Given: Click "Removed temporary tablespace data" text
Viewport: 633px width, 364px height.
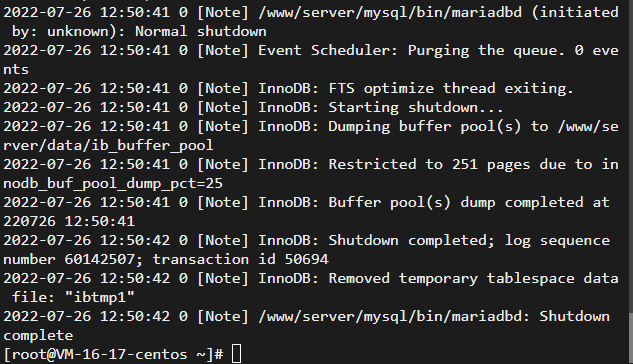Looking at the screenshot, I should 474,278.
